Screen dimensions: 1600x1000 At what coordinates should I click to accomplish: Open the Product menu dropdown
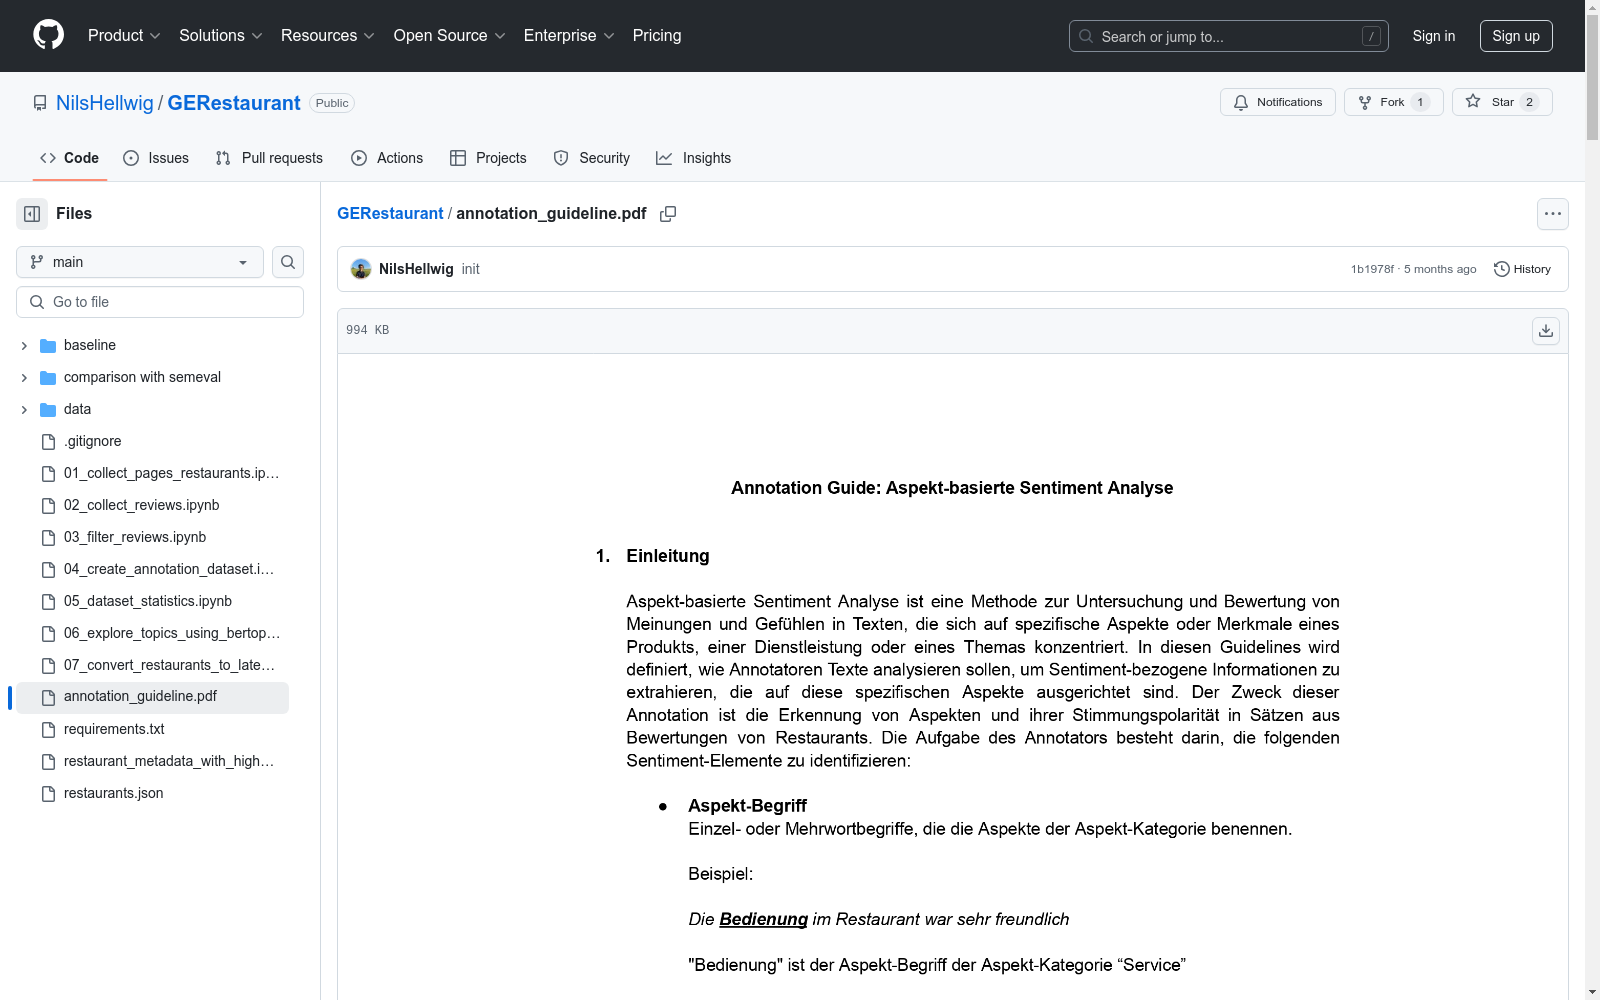pyautogui.click(x=124, y=36)
